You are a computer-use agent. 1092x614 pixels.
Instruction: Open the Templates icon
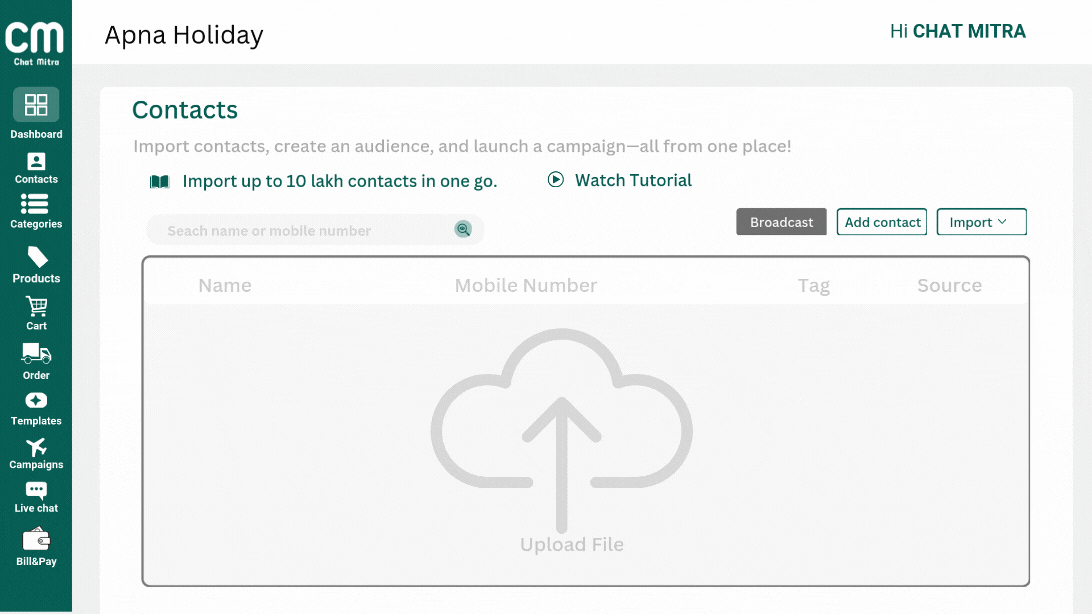(x=36, y=401)
